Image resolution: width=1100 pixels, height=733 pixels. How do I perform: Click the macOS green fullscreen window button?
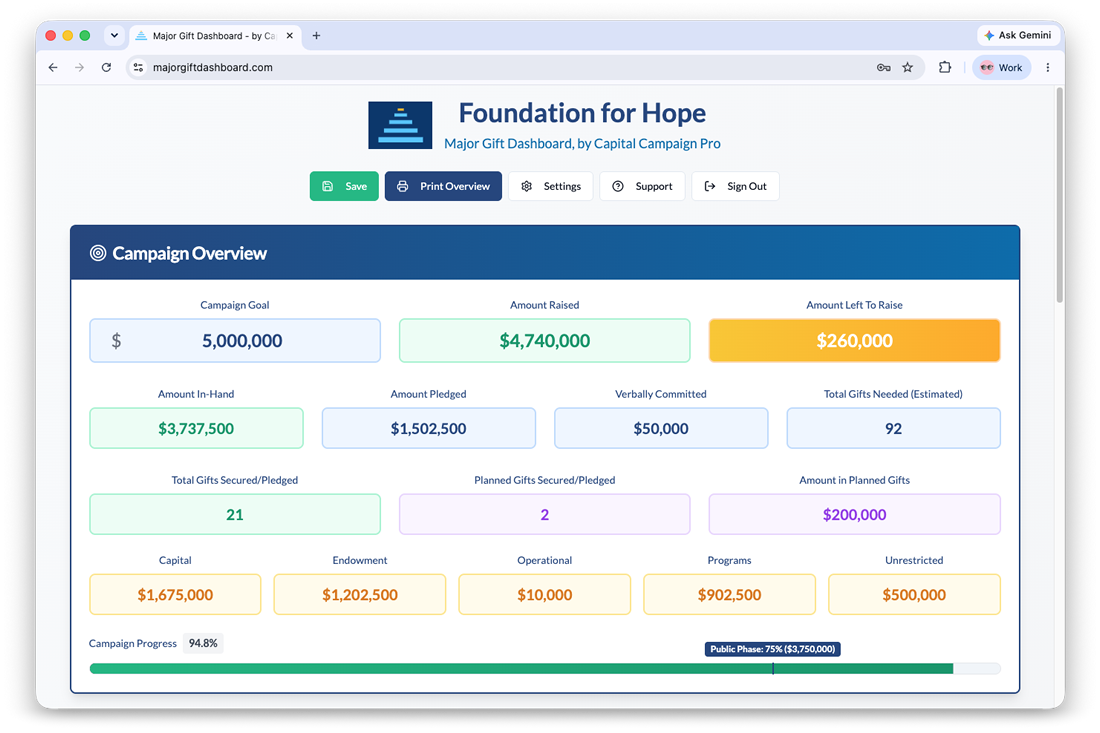click(85, 35)
